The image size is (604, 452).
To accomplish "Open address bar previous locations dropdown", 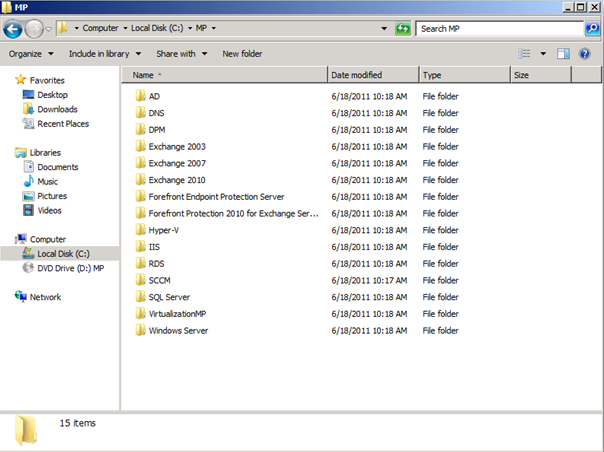I will point(384,29).
